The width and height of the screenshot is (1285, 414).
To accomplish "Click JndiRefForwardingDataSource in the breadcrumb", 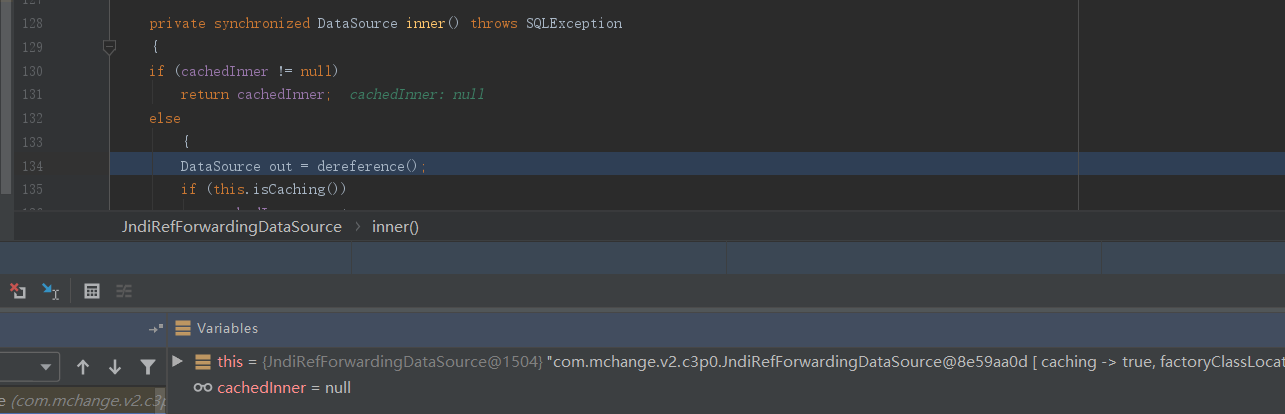I will tap(231, 227).
